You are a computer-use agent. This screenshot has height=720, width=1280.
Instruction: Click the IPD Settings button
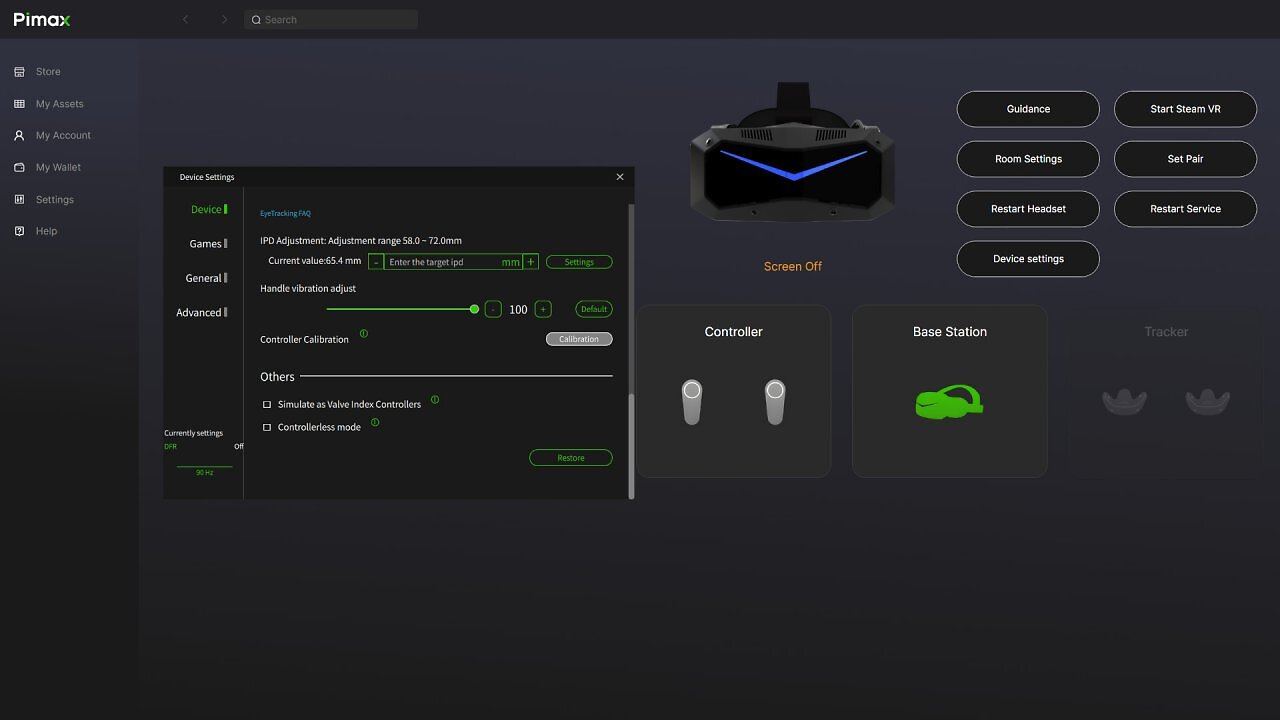(579, 262)
